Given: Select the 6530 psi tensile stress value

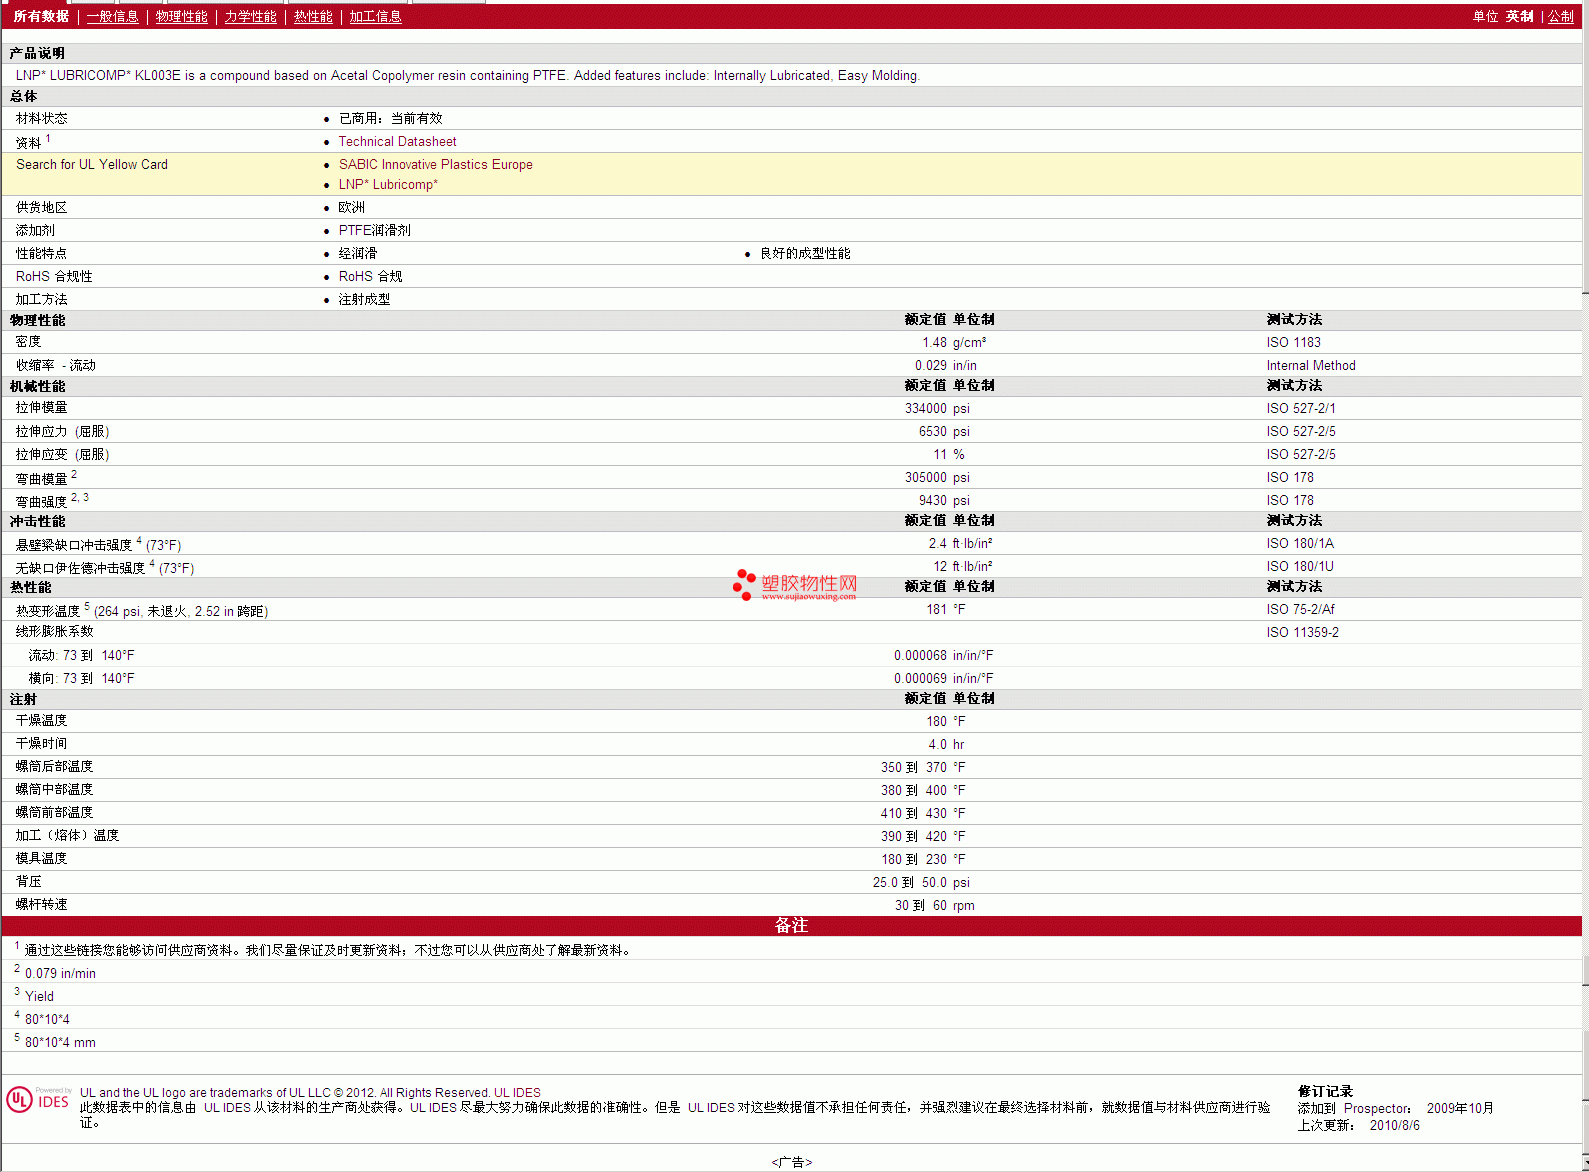Looking at the screenshot, I should click(x=944, y=432).
